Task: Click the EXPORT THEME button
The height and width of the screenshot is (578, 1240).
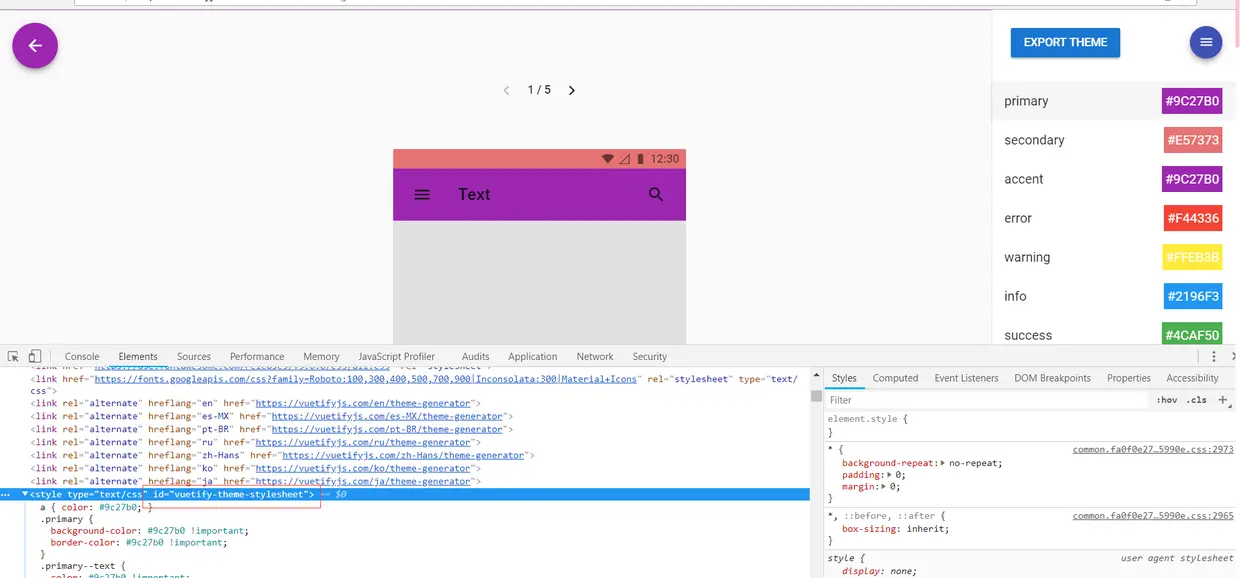Action: click(x=1065, y=42)
